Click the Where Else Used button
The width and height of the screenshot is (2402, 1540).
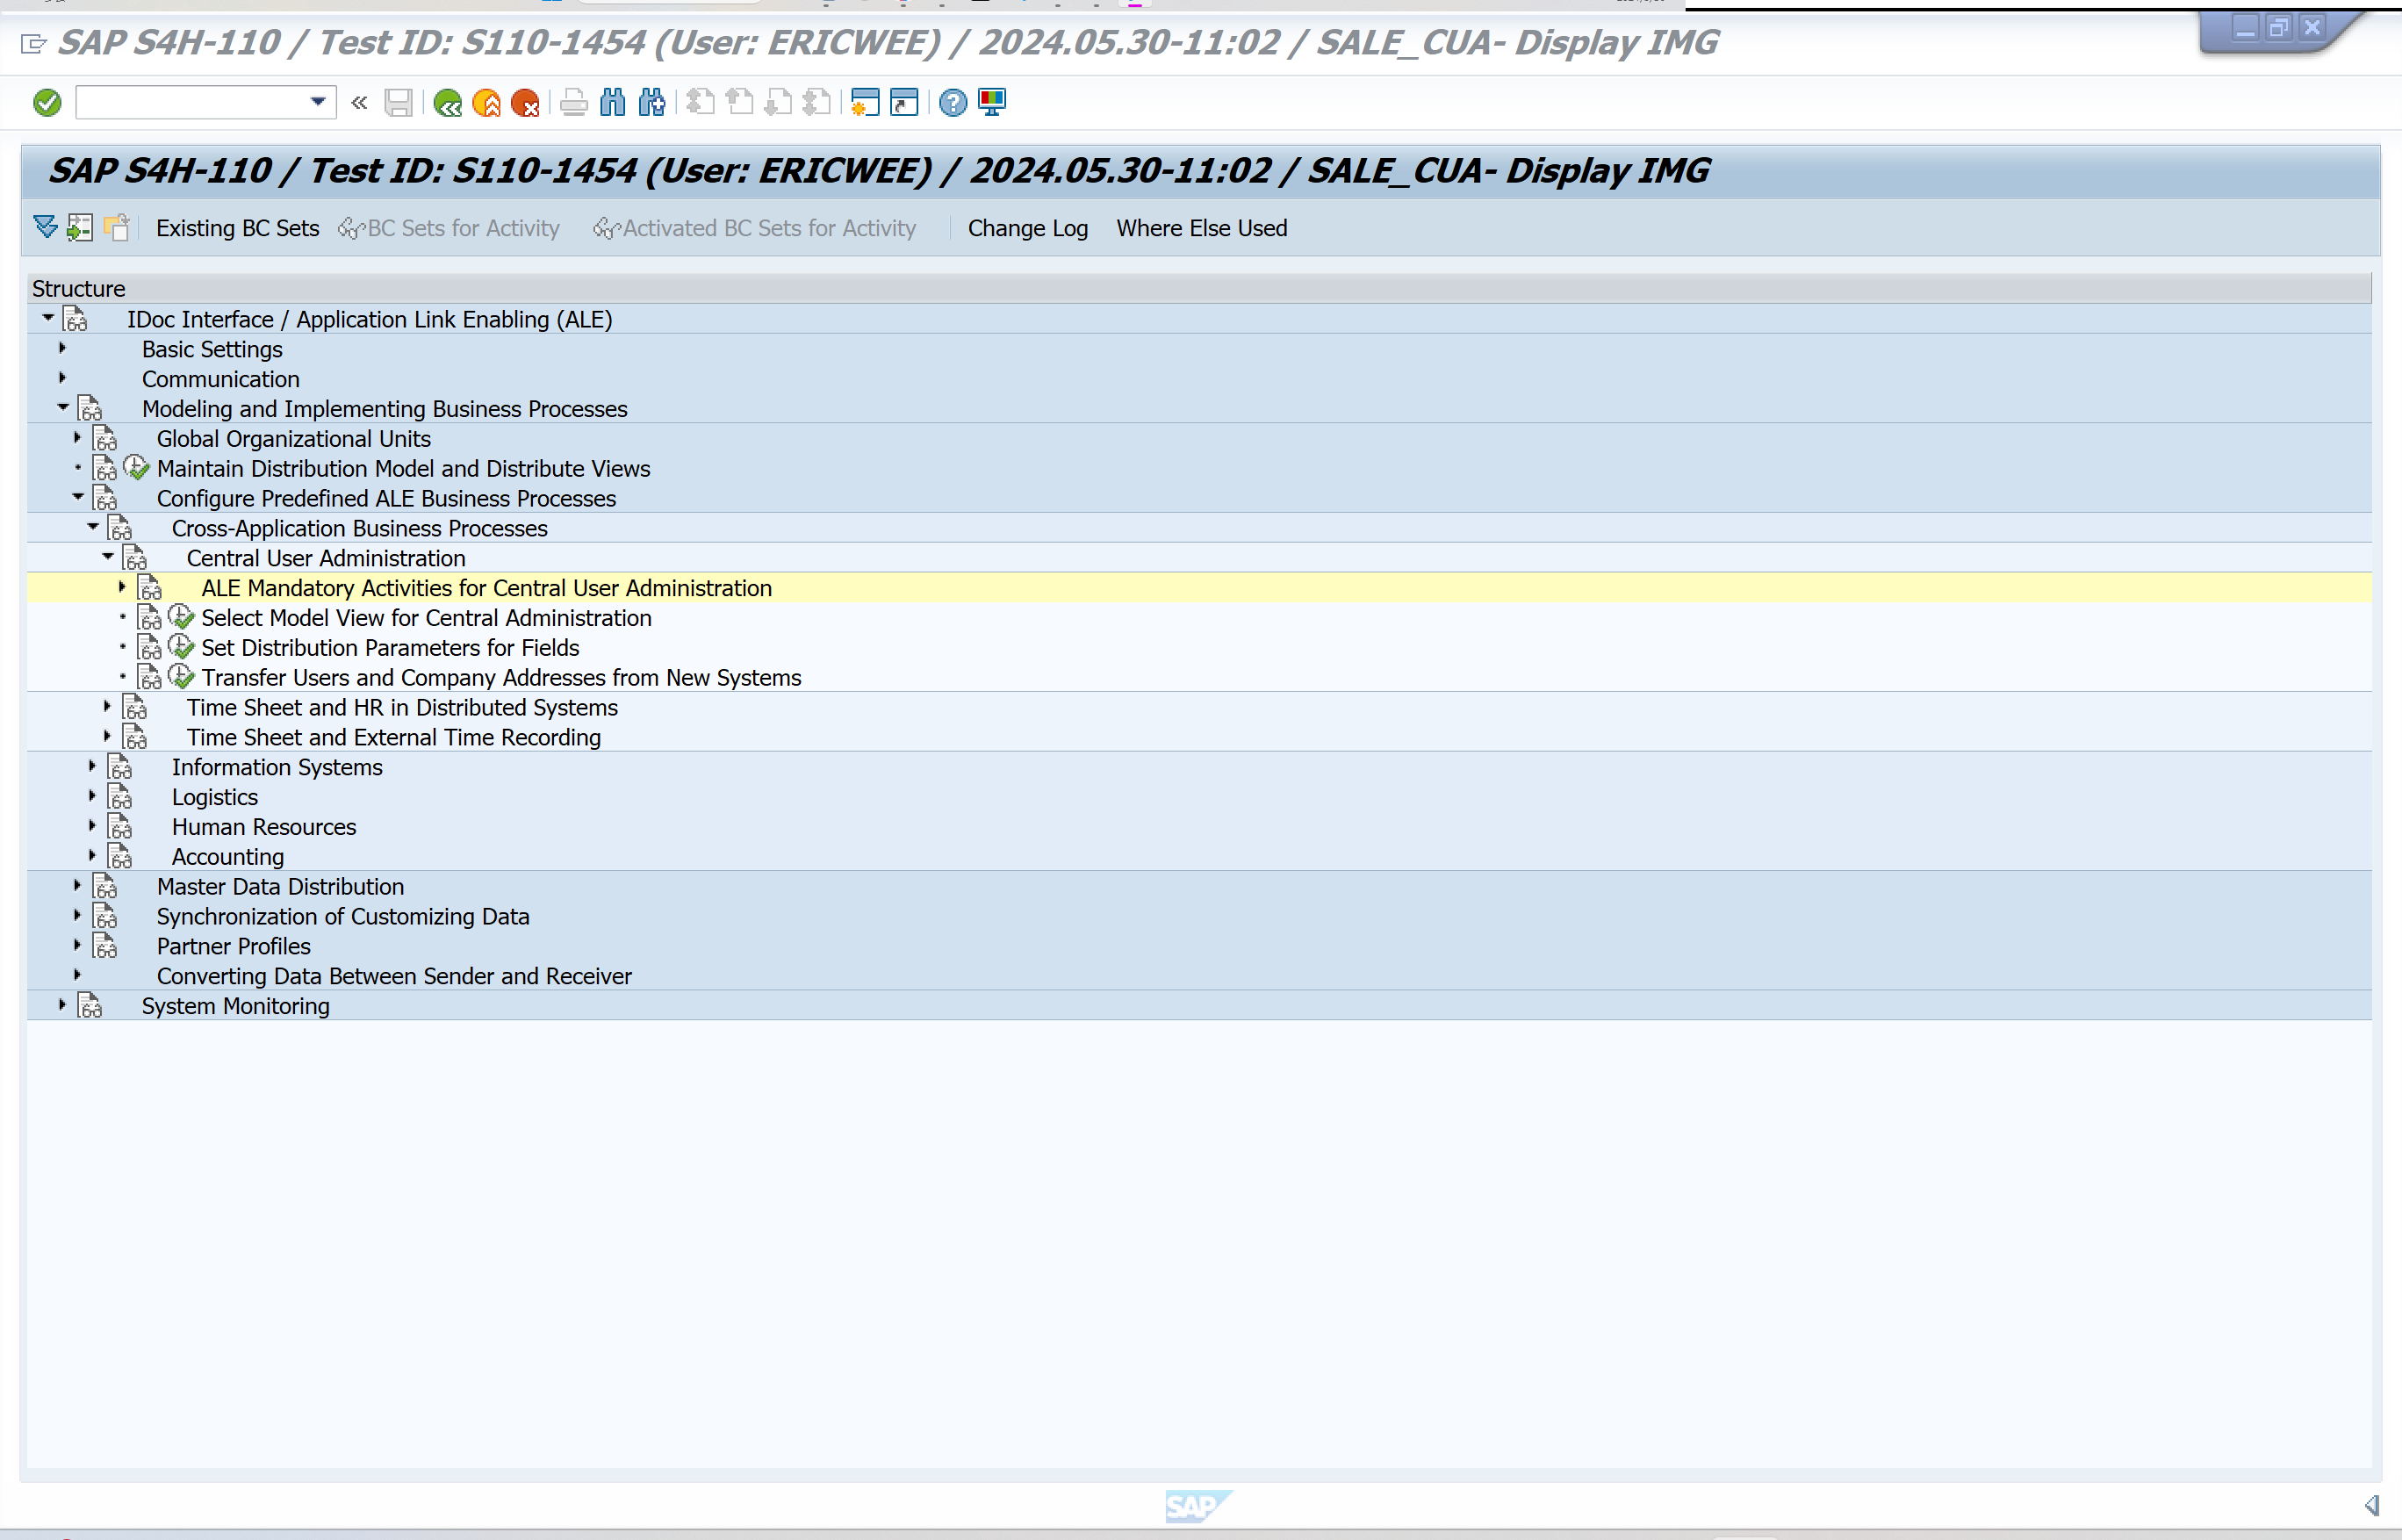(x=1201, y=228)
